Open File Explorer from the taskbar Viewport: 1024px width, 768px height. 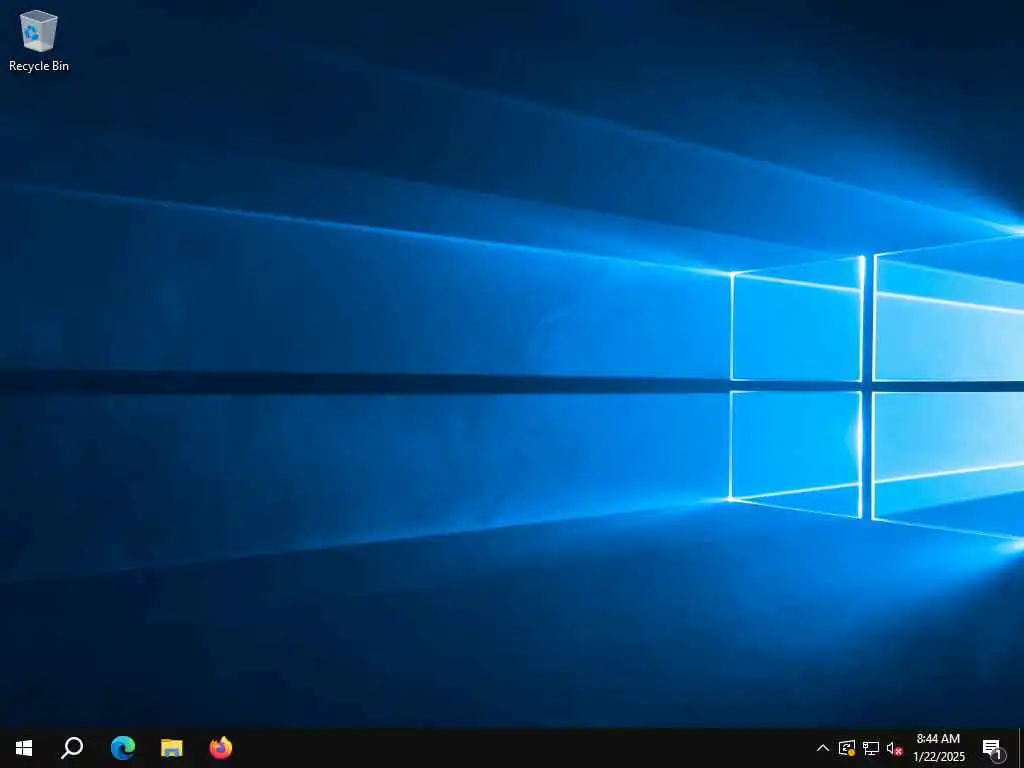pos(172,748)
